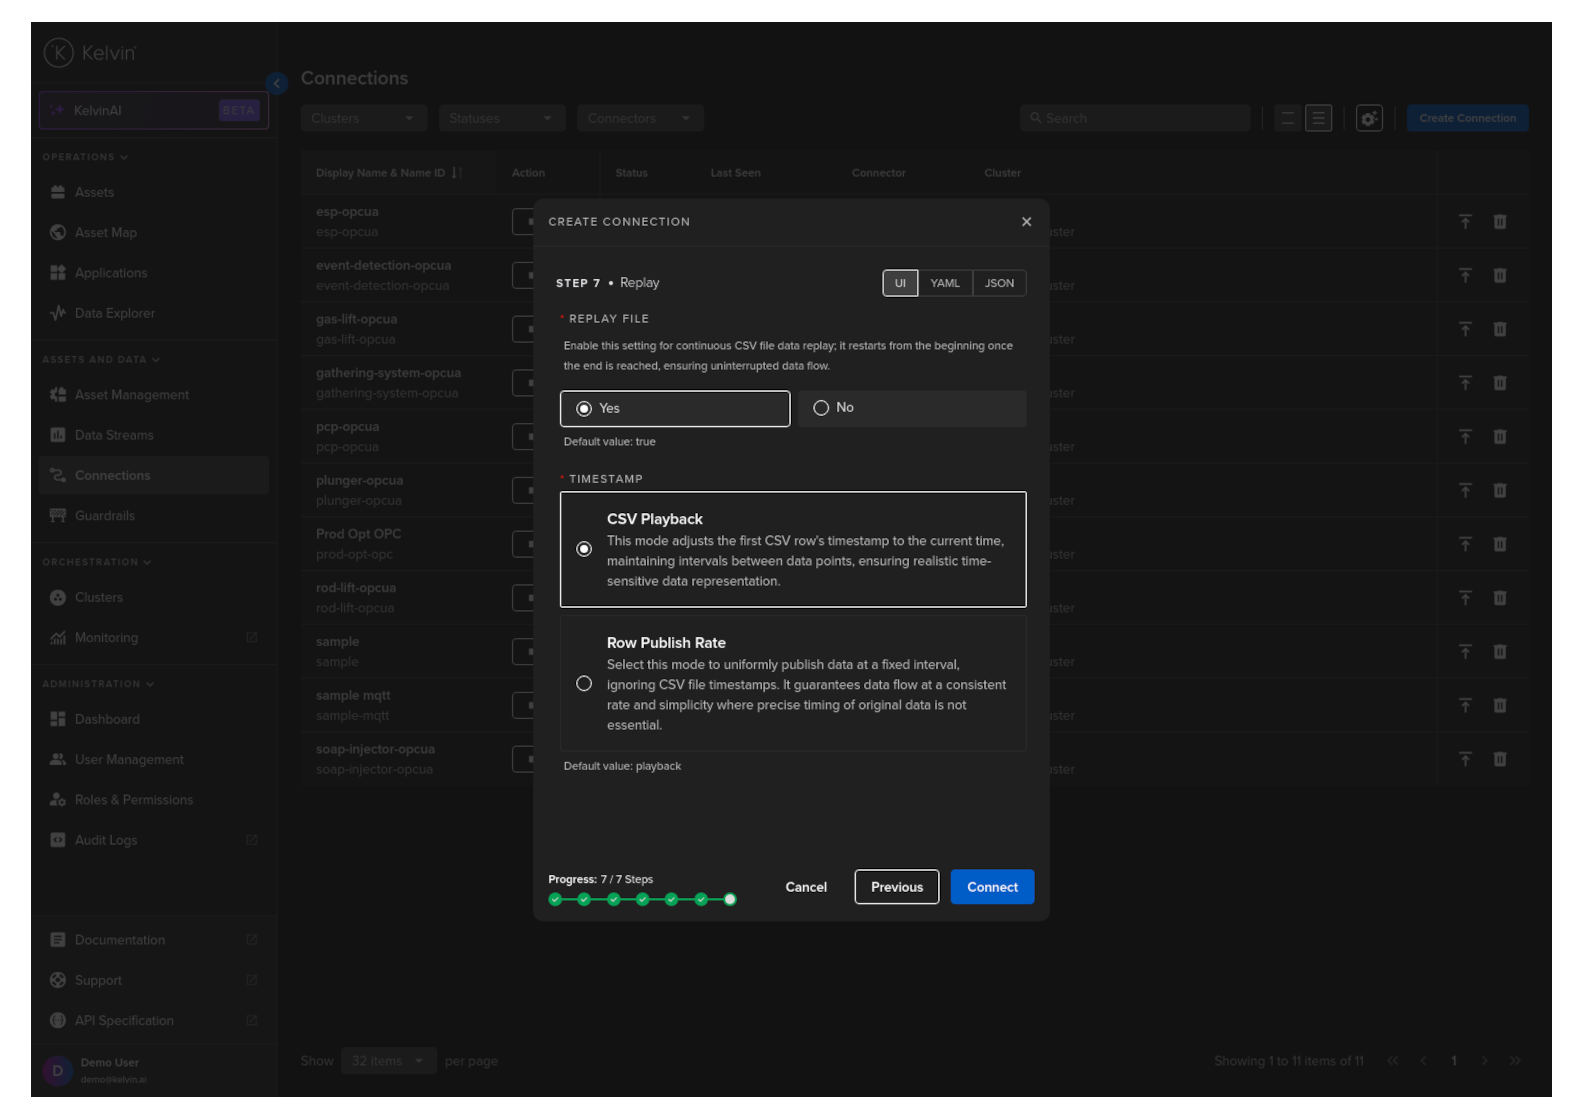Screen dimensions: 1584x1120
Task: Go back with the Previous button
Action: [896, 887]
